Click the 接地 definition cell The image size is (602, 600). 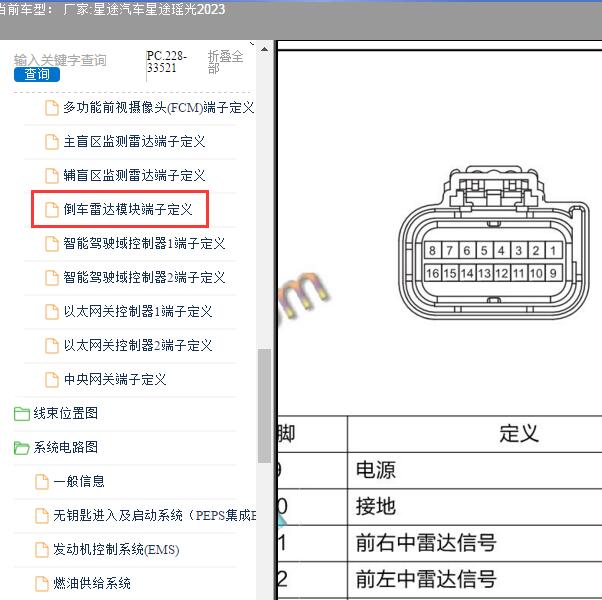click(475, 506)
